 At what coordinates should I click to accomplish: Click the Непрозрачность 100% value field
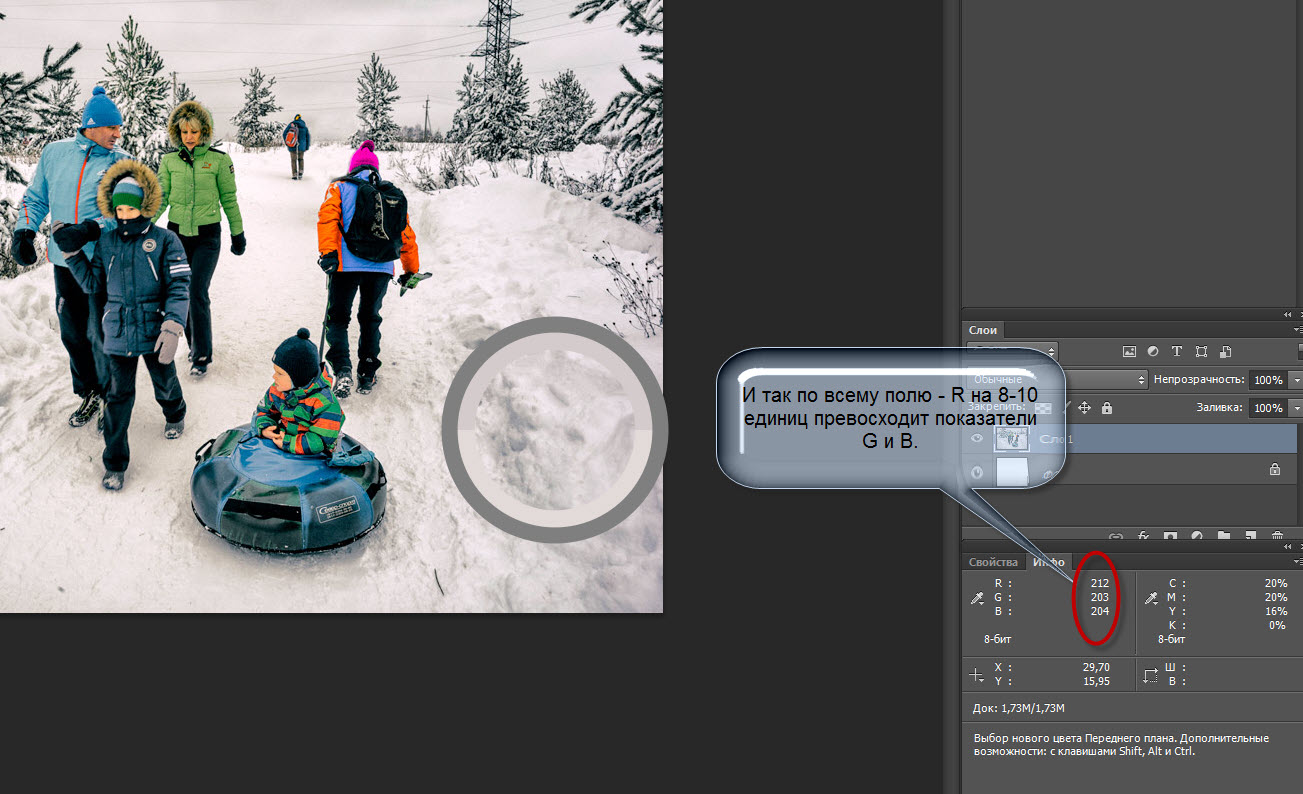pyautogui.click(x=1270, y=380)
